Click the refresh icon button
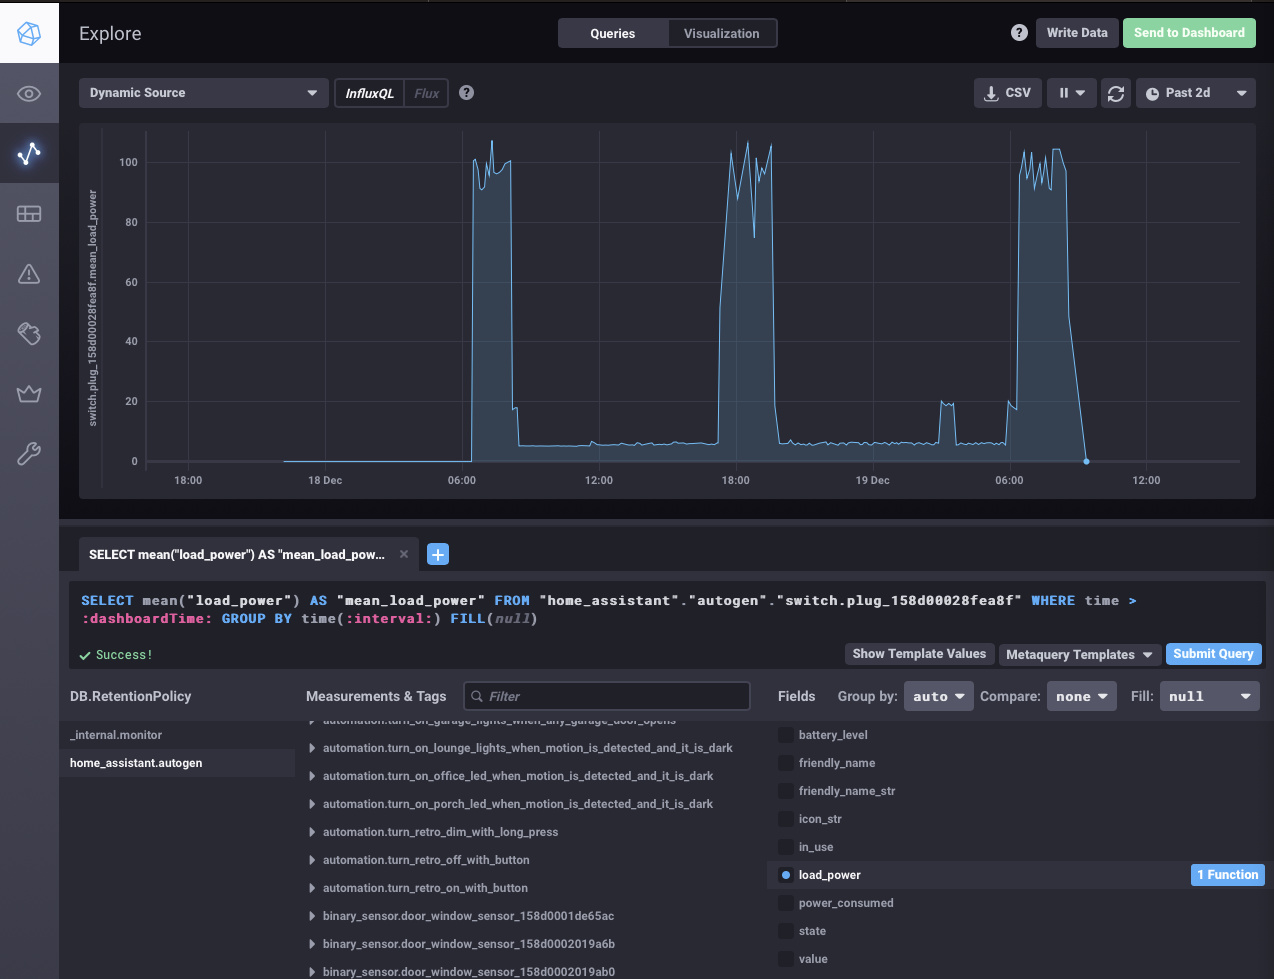1274x979 pixels. [1116, 93]
